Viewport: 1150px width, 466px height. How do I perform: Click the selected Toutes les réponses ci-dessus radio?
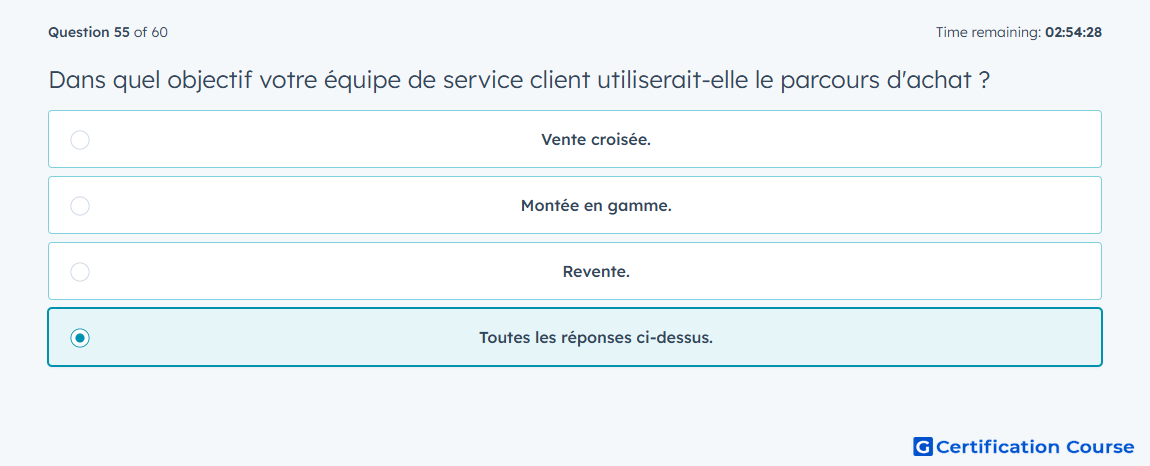80,338
